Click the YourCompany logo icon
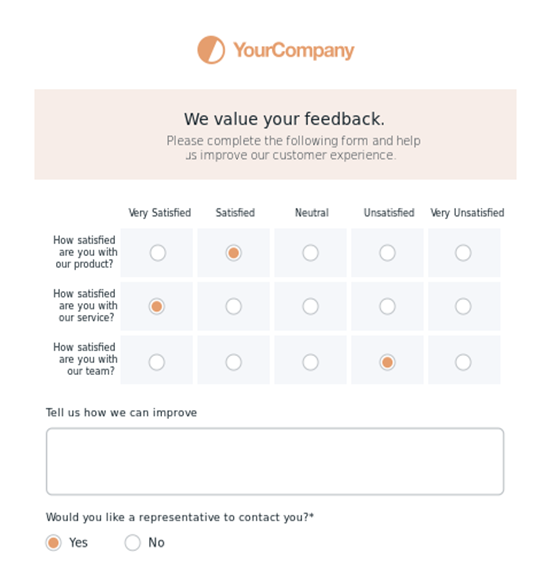The width and height of the screenshot is (547, 582). [x=211, y=50]
